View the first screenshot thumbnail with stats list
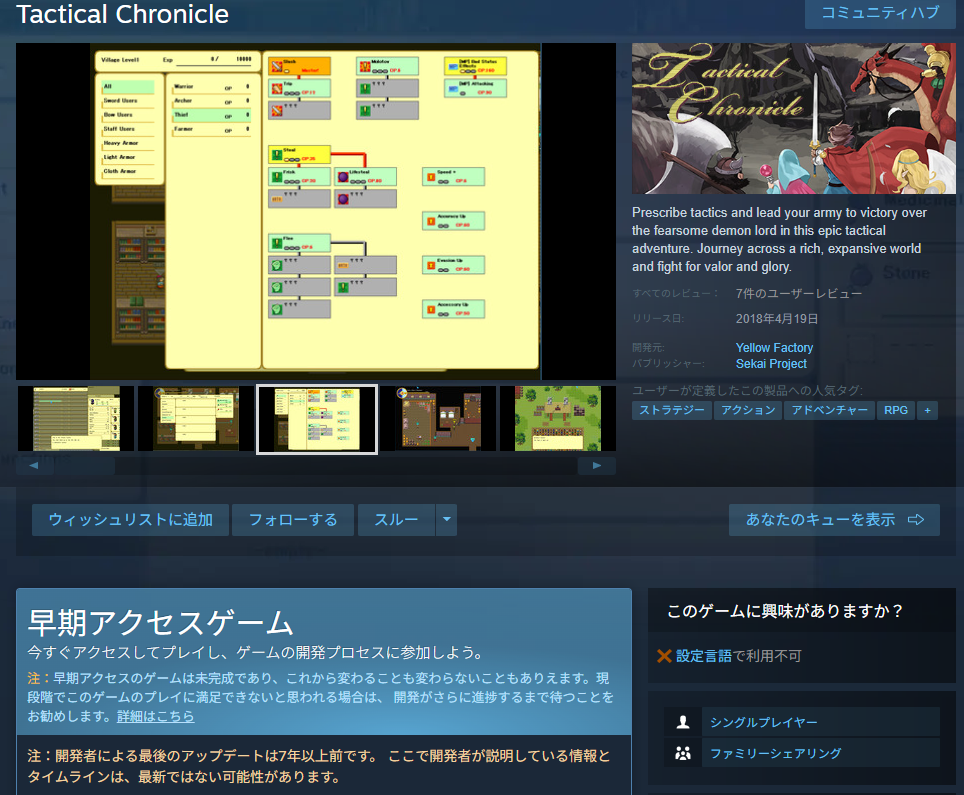Image resolution: width=964 pixels, height=795 pixels. 76,419
